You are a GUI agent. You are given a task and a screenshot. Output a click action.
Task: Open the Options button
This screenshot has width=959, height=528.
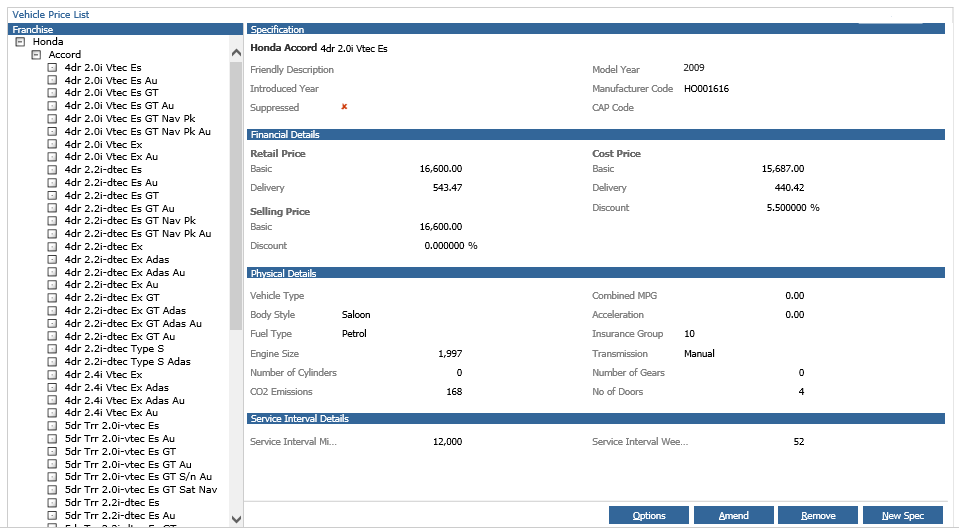[x=649, y=515]
